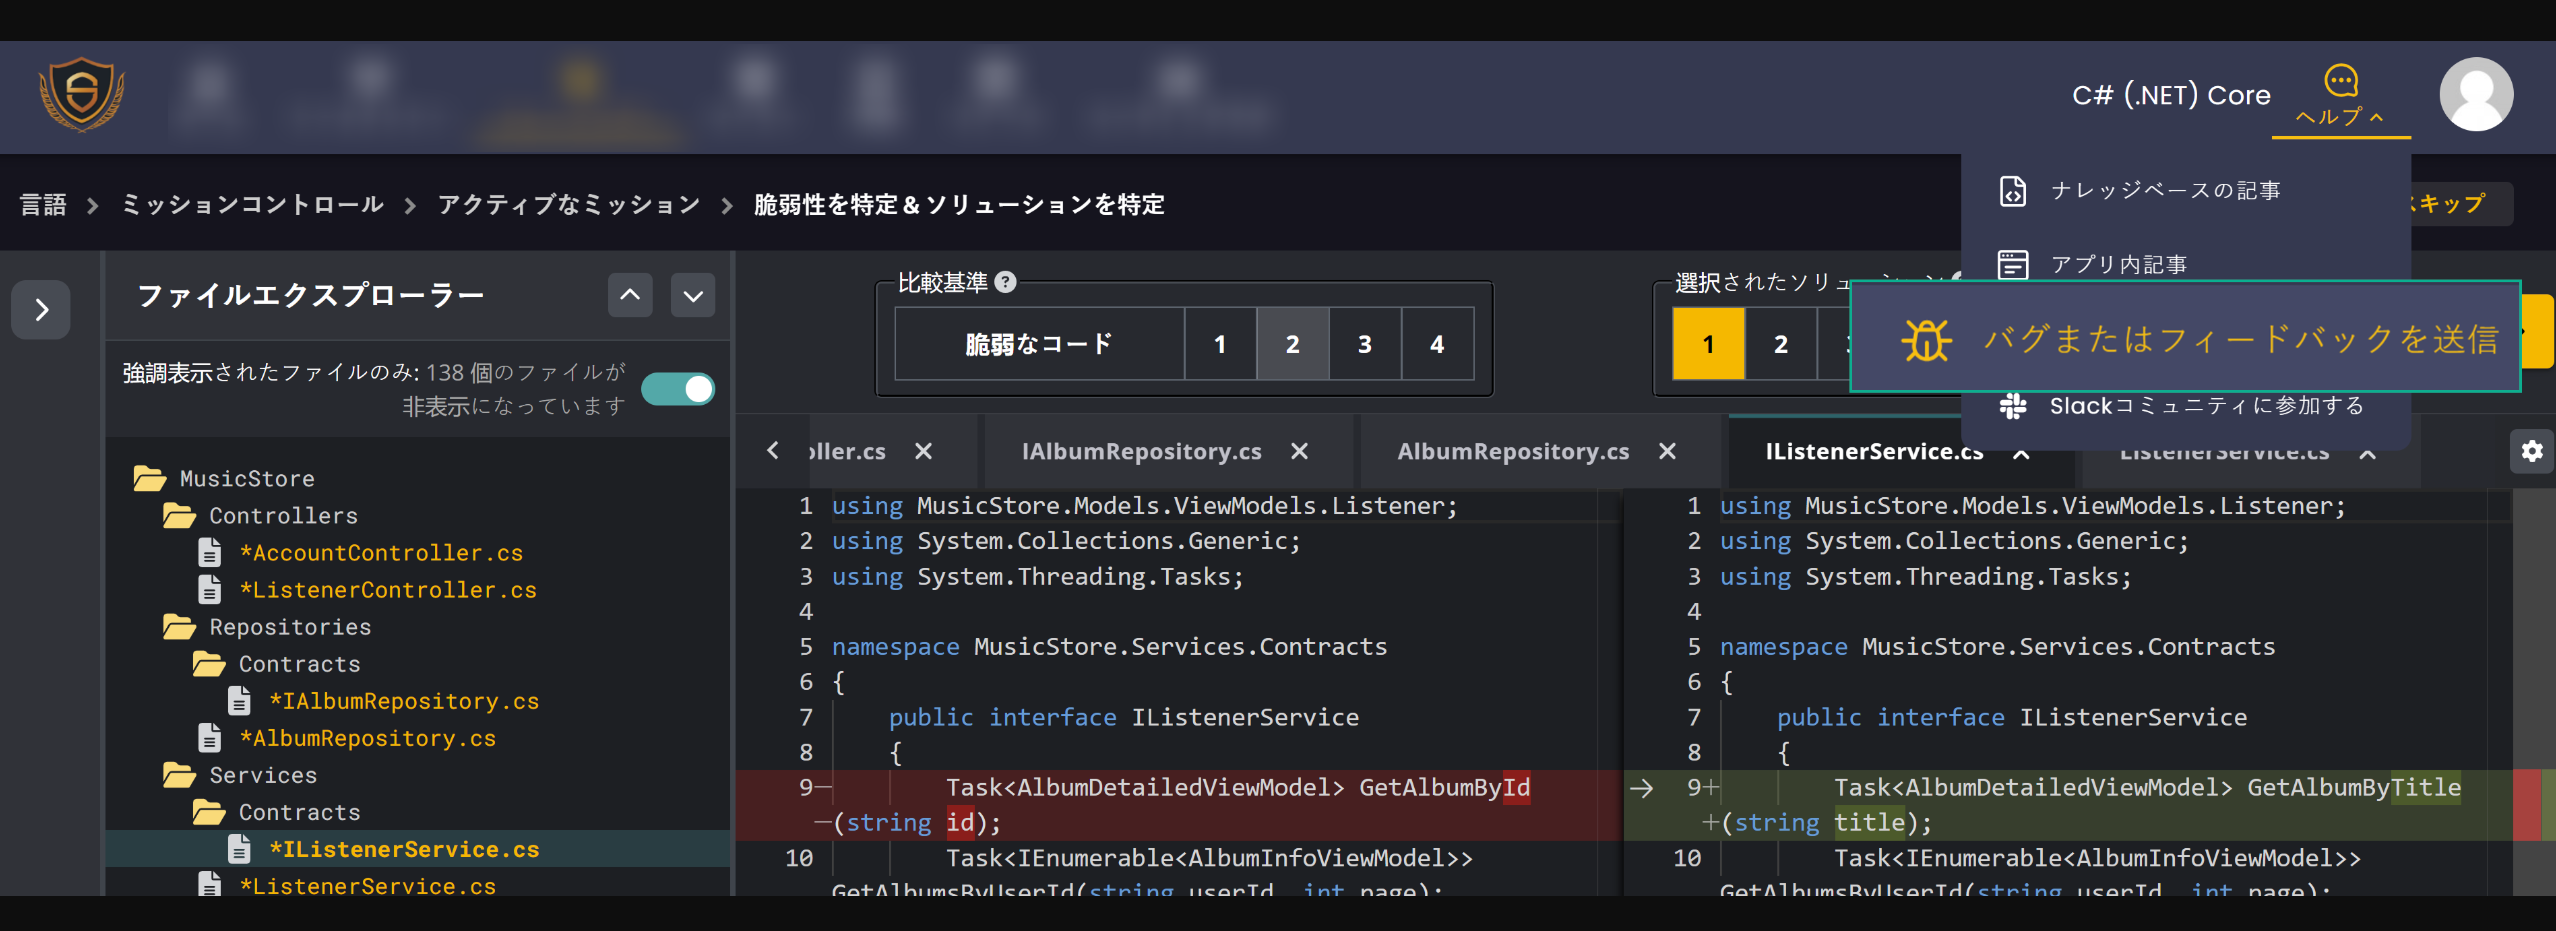Switch to the IListenerService.cs tab

(x=1873, y=452)
